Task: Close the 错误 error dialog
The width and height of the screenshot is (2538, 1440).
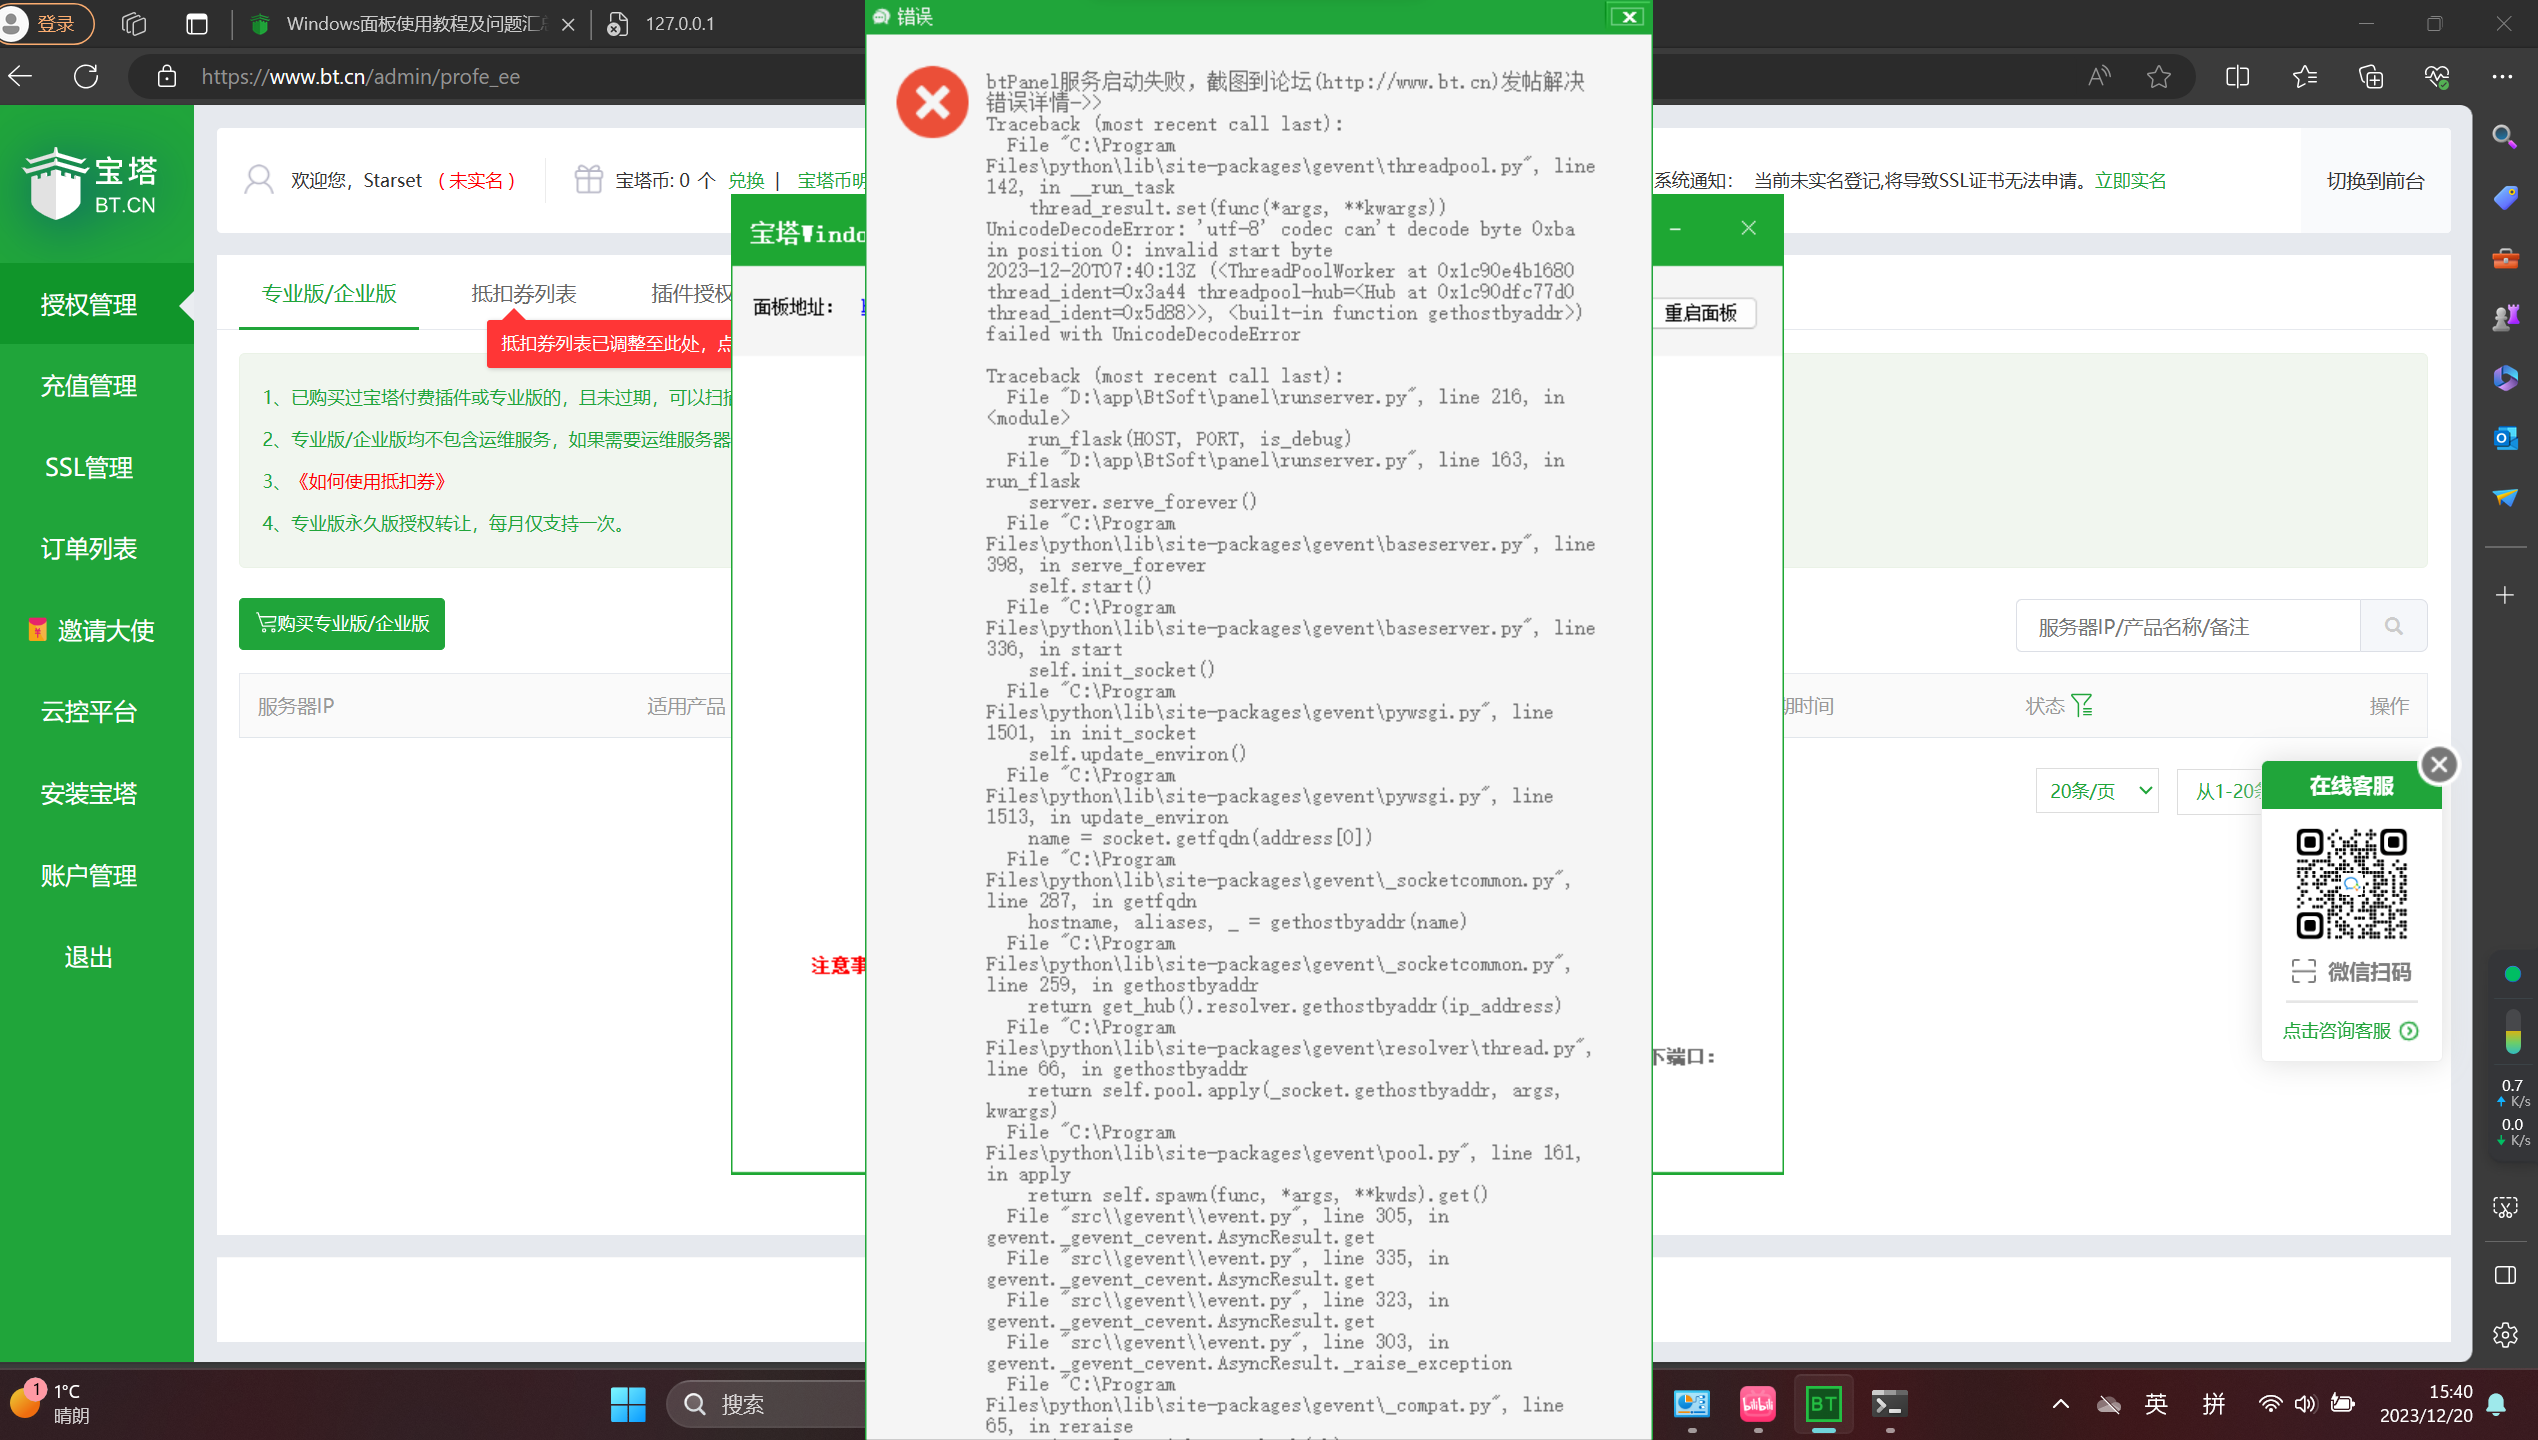Action: tap(1628, 16)
